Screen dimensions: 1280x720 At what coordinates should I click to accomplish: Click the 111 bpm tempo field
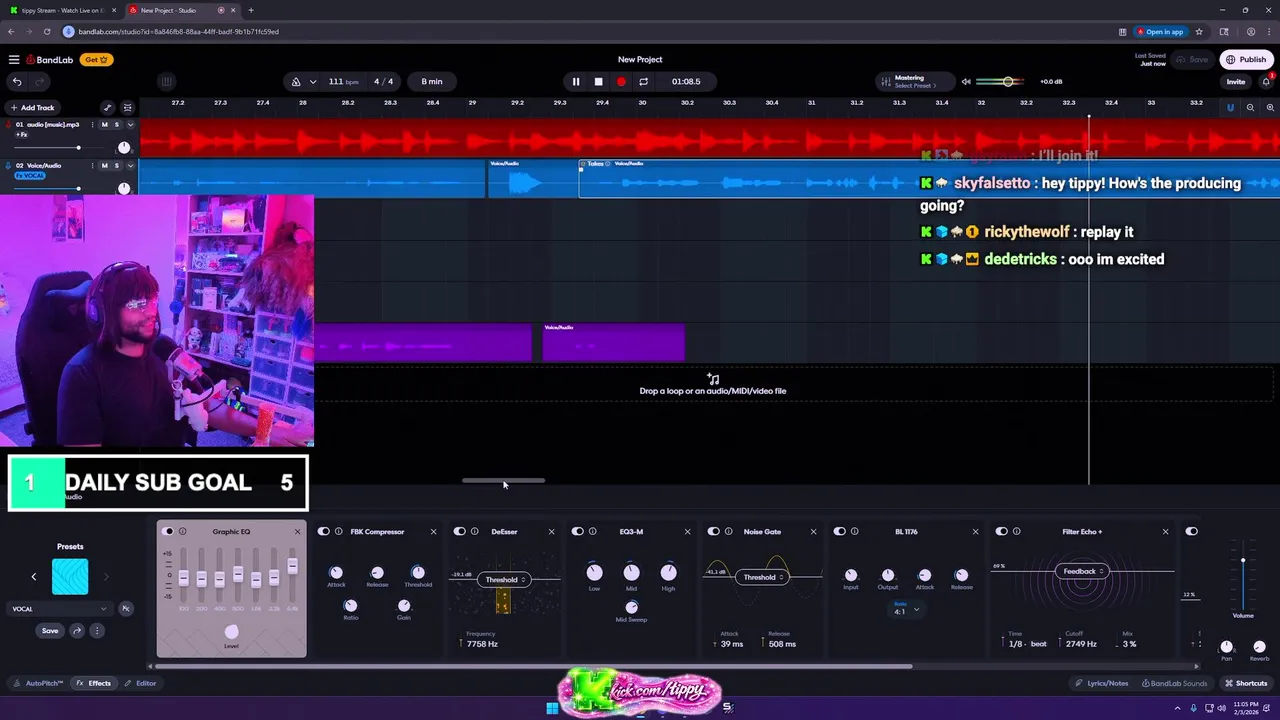pos(343,82)
